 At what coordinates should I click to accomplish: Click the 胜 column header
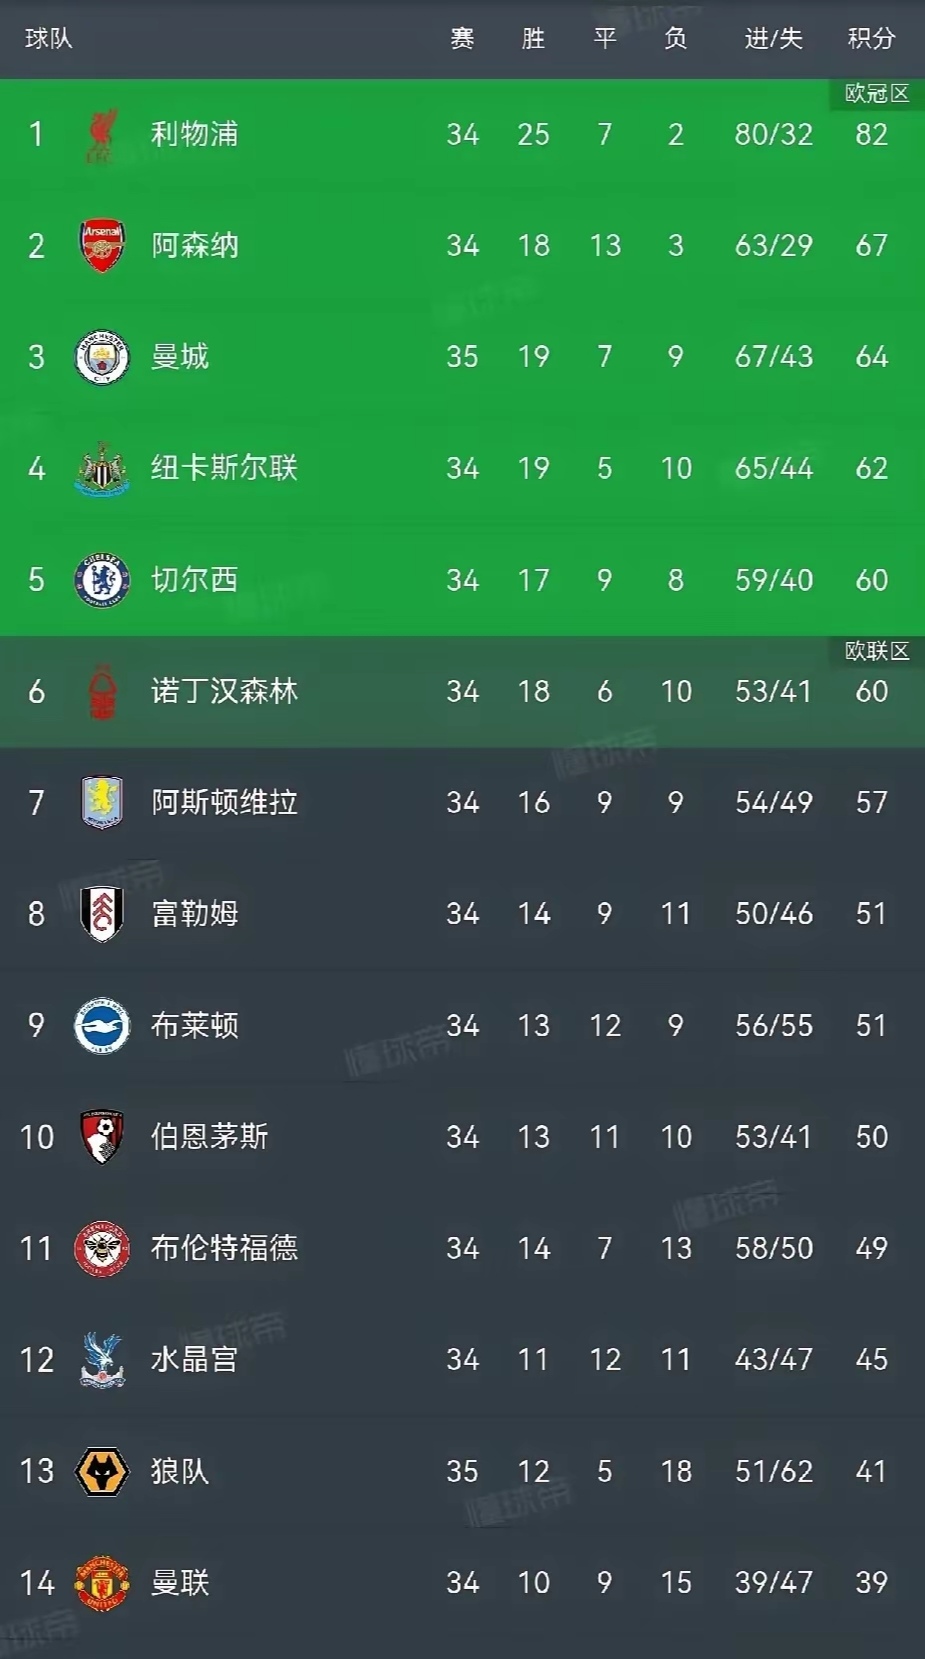pos(533,39)
